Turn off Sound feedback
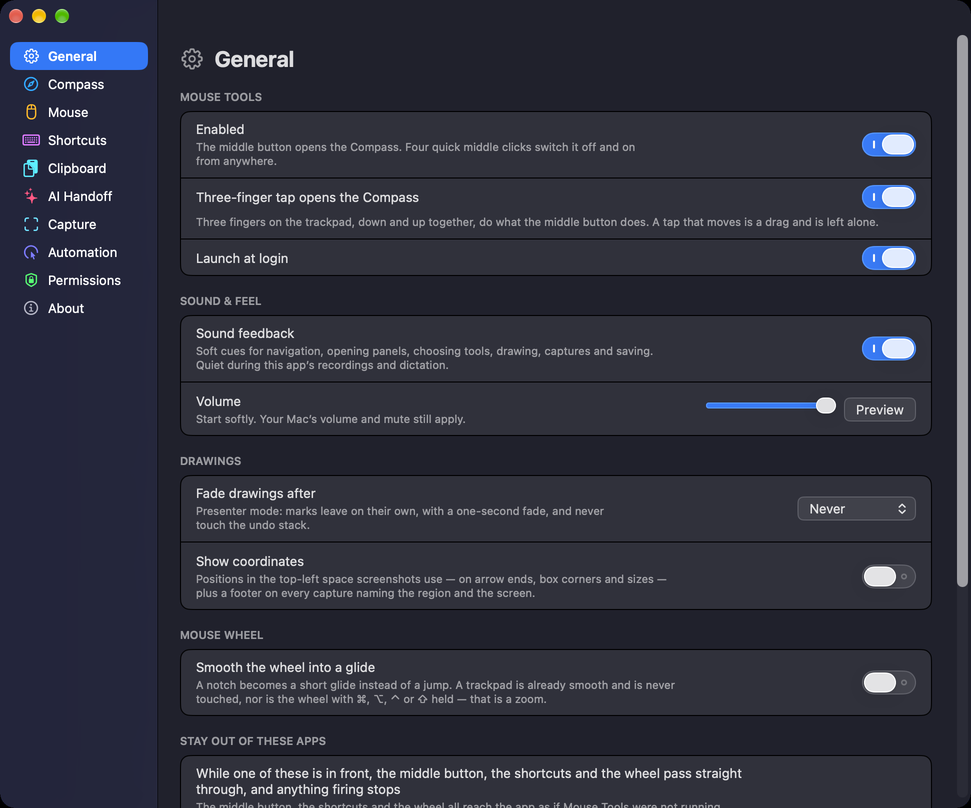Viewport: 971px width, 808px height. point(889,349)
